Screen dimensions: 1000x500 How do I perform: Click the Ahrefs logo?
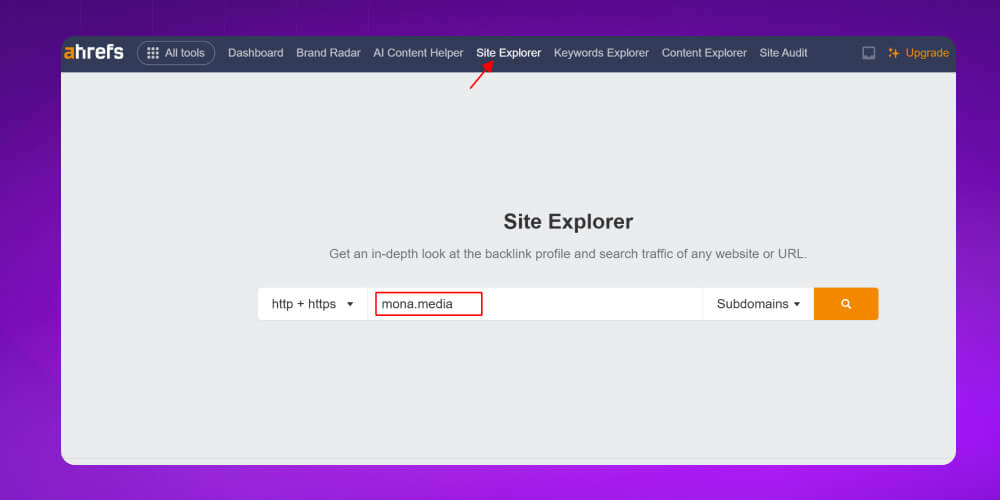(x=94, y=52)
